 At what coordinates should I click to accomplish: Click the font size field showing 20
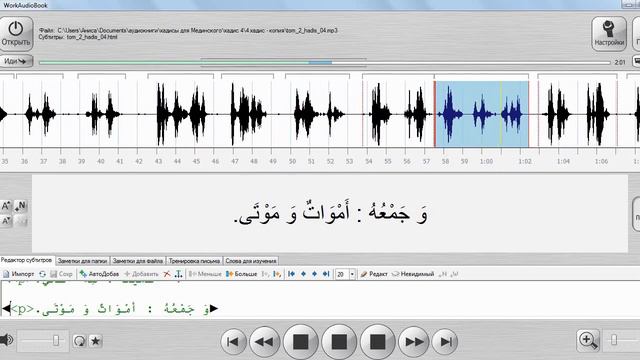tap(342, 274)
